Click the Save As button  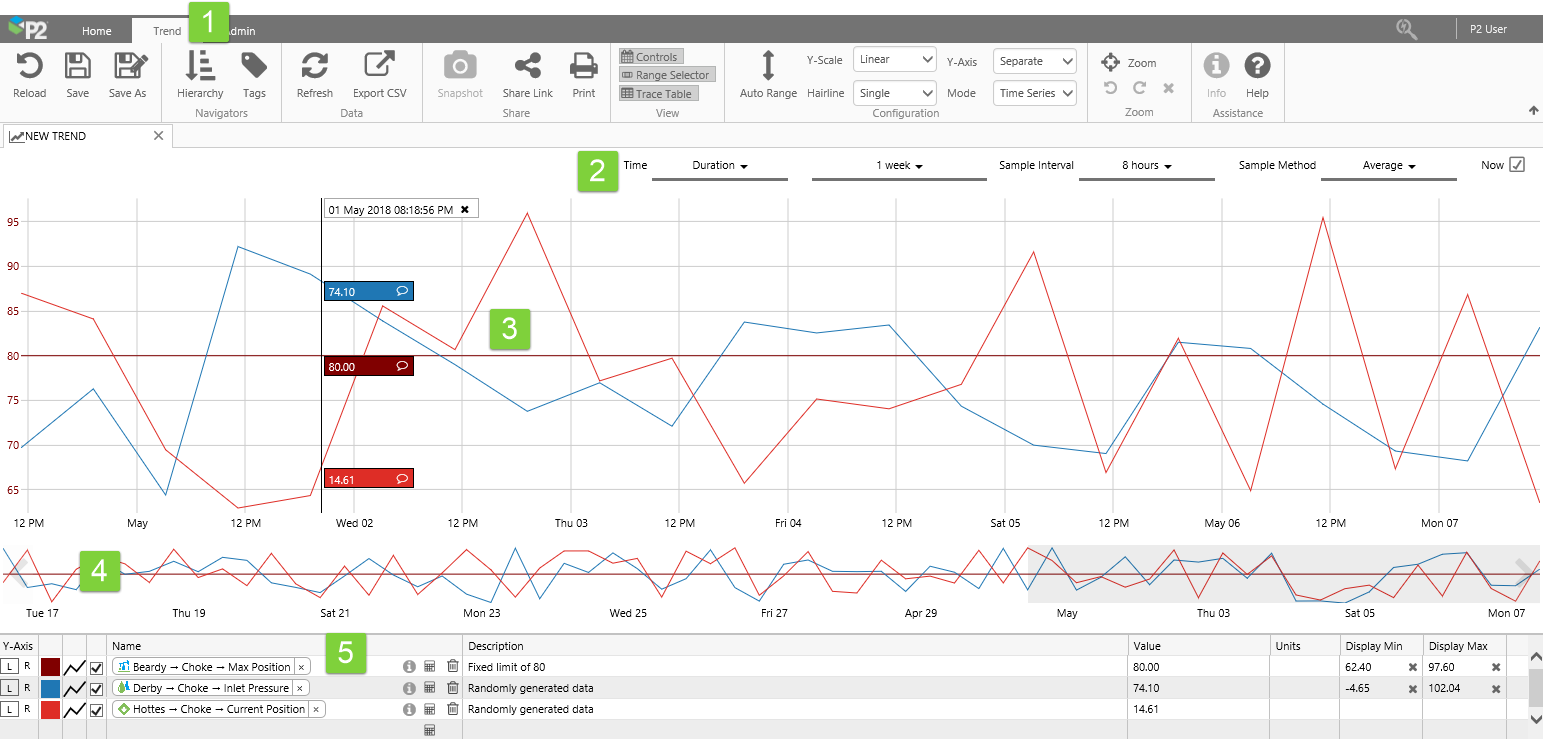(x=127, y=66)
